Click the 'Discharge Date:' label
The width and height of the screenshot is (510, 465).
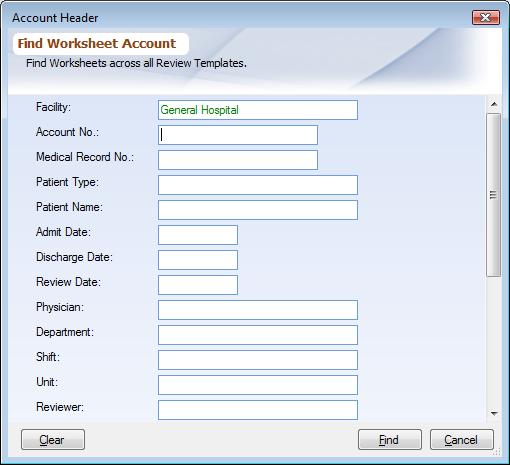click(x=74, y=257)
